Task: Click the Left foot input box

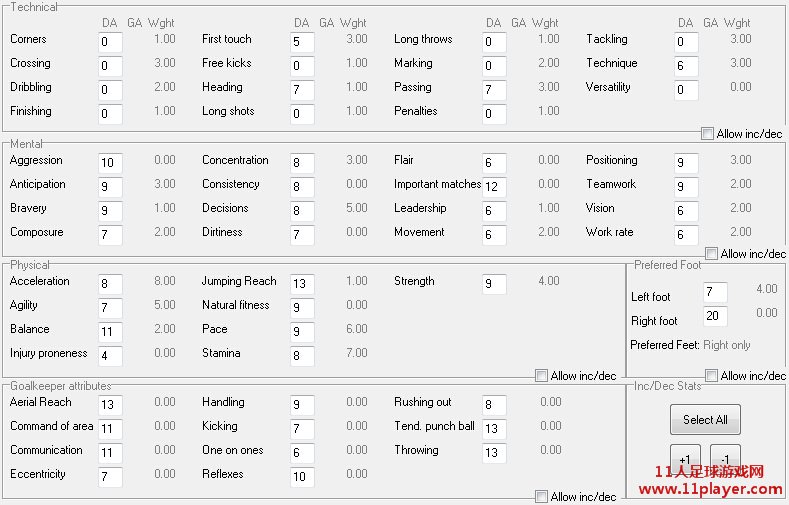Action: [x=715, y=292]
